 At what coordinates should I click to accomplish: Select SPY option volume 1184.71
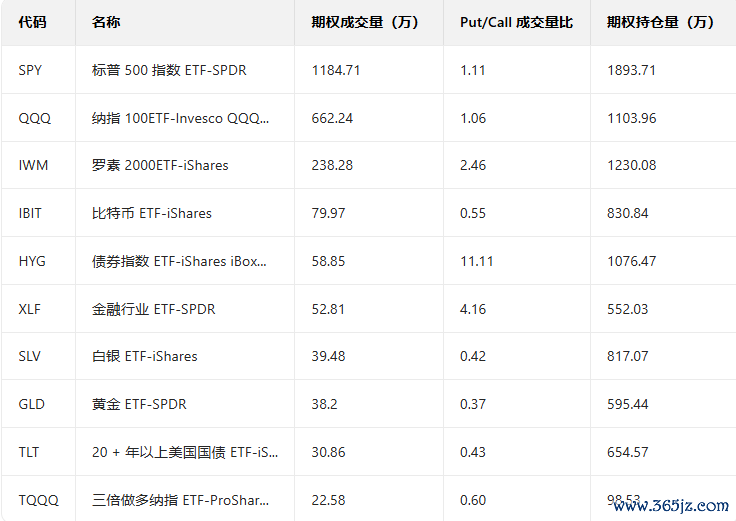(335, 70)
